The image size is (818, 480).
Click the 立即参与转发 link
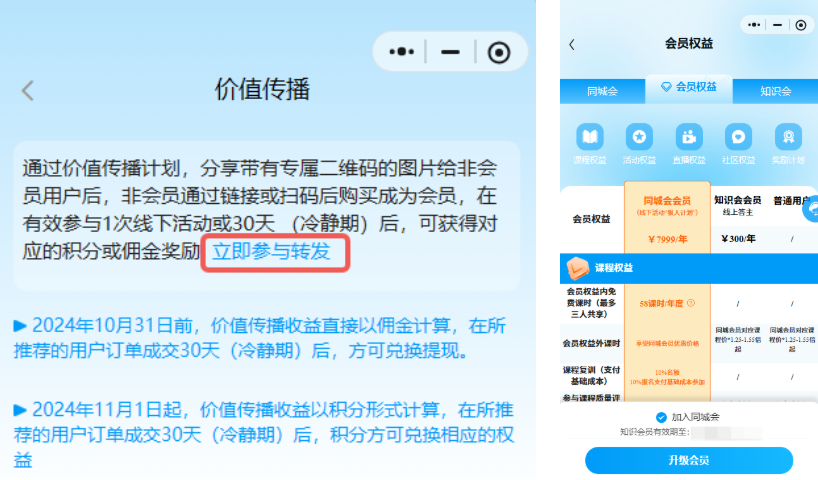271,251
